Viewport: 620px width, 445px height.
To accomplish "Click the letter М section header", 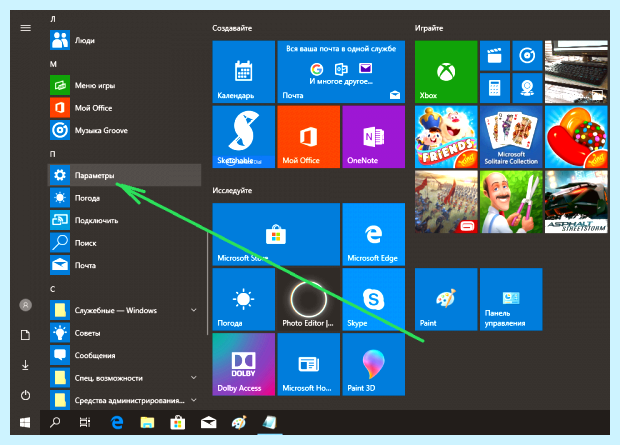I will click(53, 64).
